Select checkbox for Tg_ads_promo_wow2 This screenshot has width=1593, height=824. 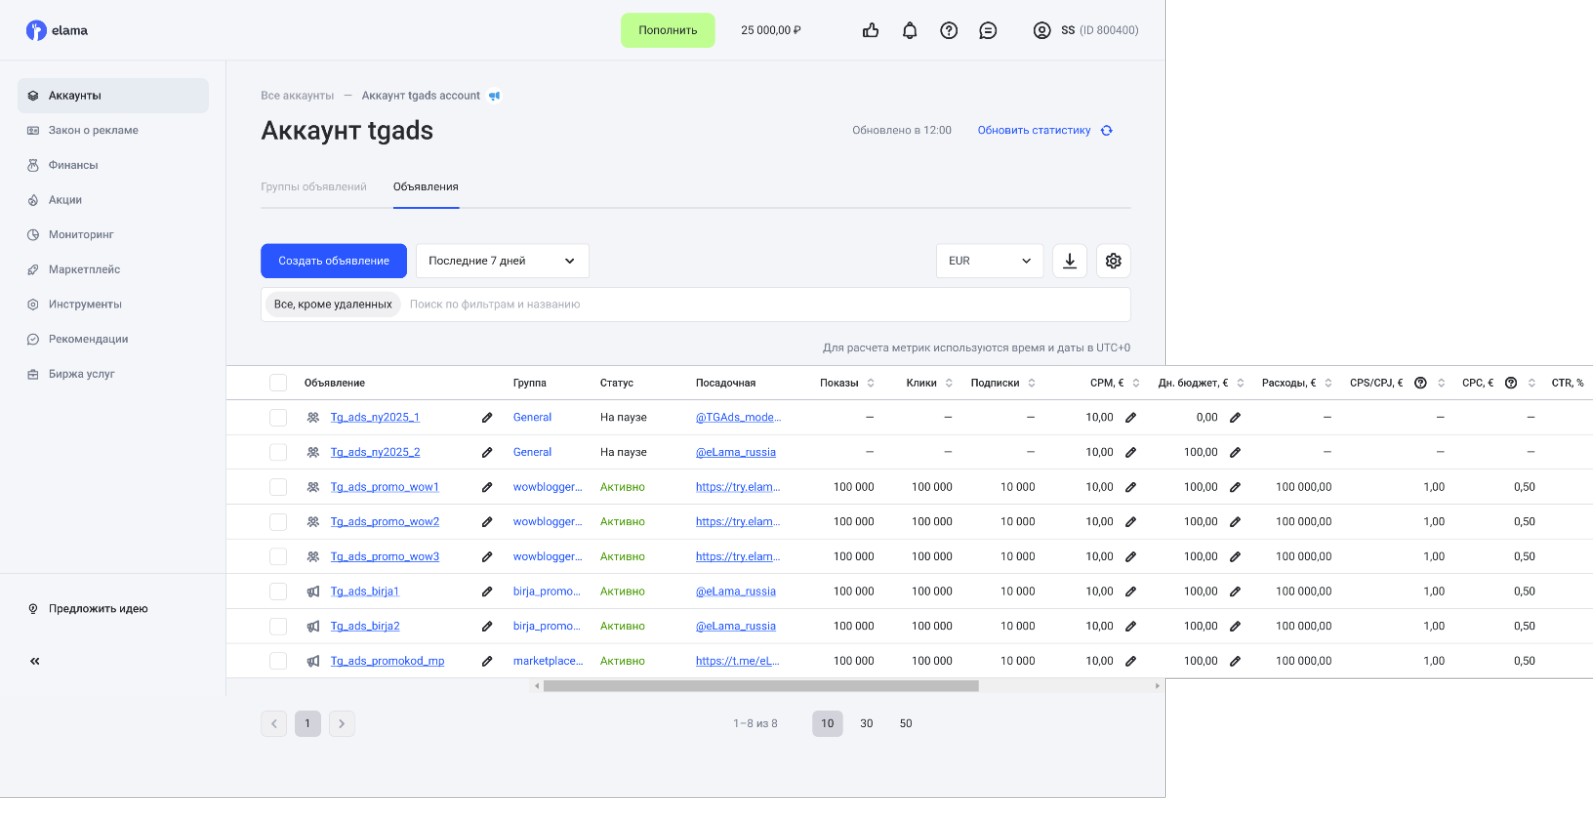pos(278,522)
